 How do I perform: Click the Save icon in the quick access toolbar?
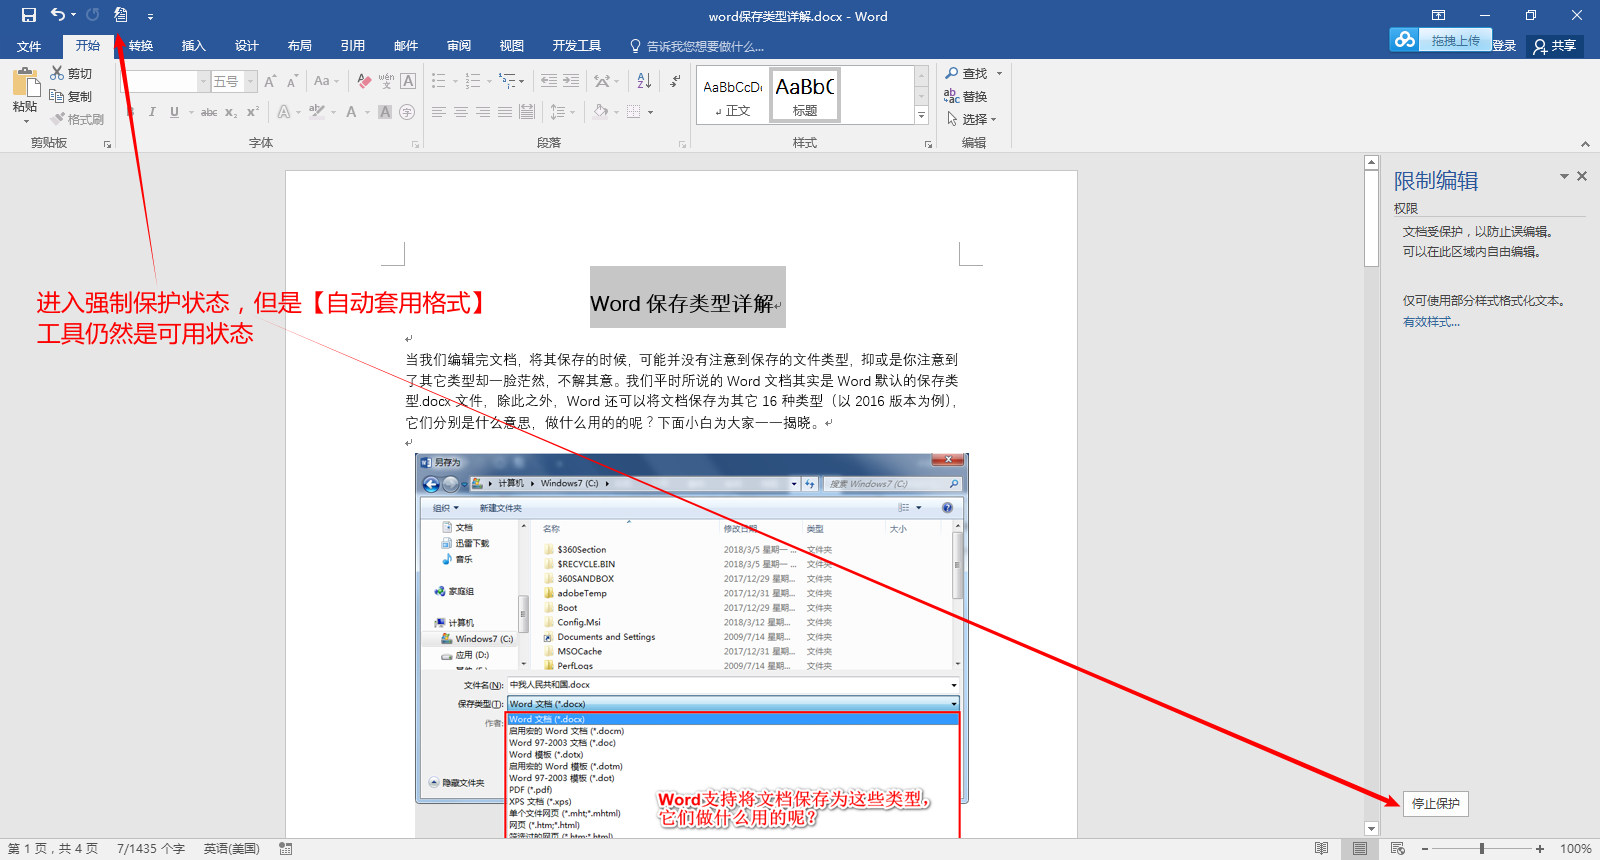pos(29,15)
